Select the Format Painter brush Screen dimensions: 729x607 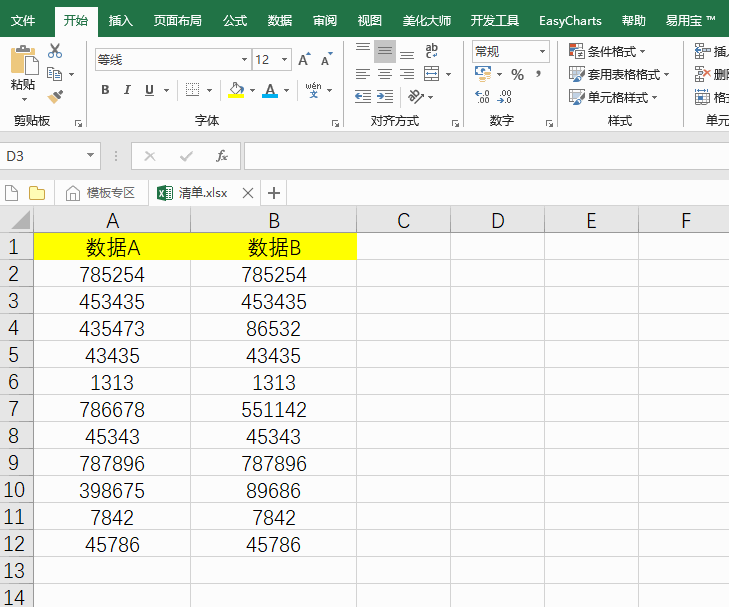point(55,97)
